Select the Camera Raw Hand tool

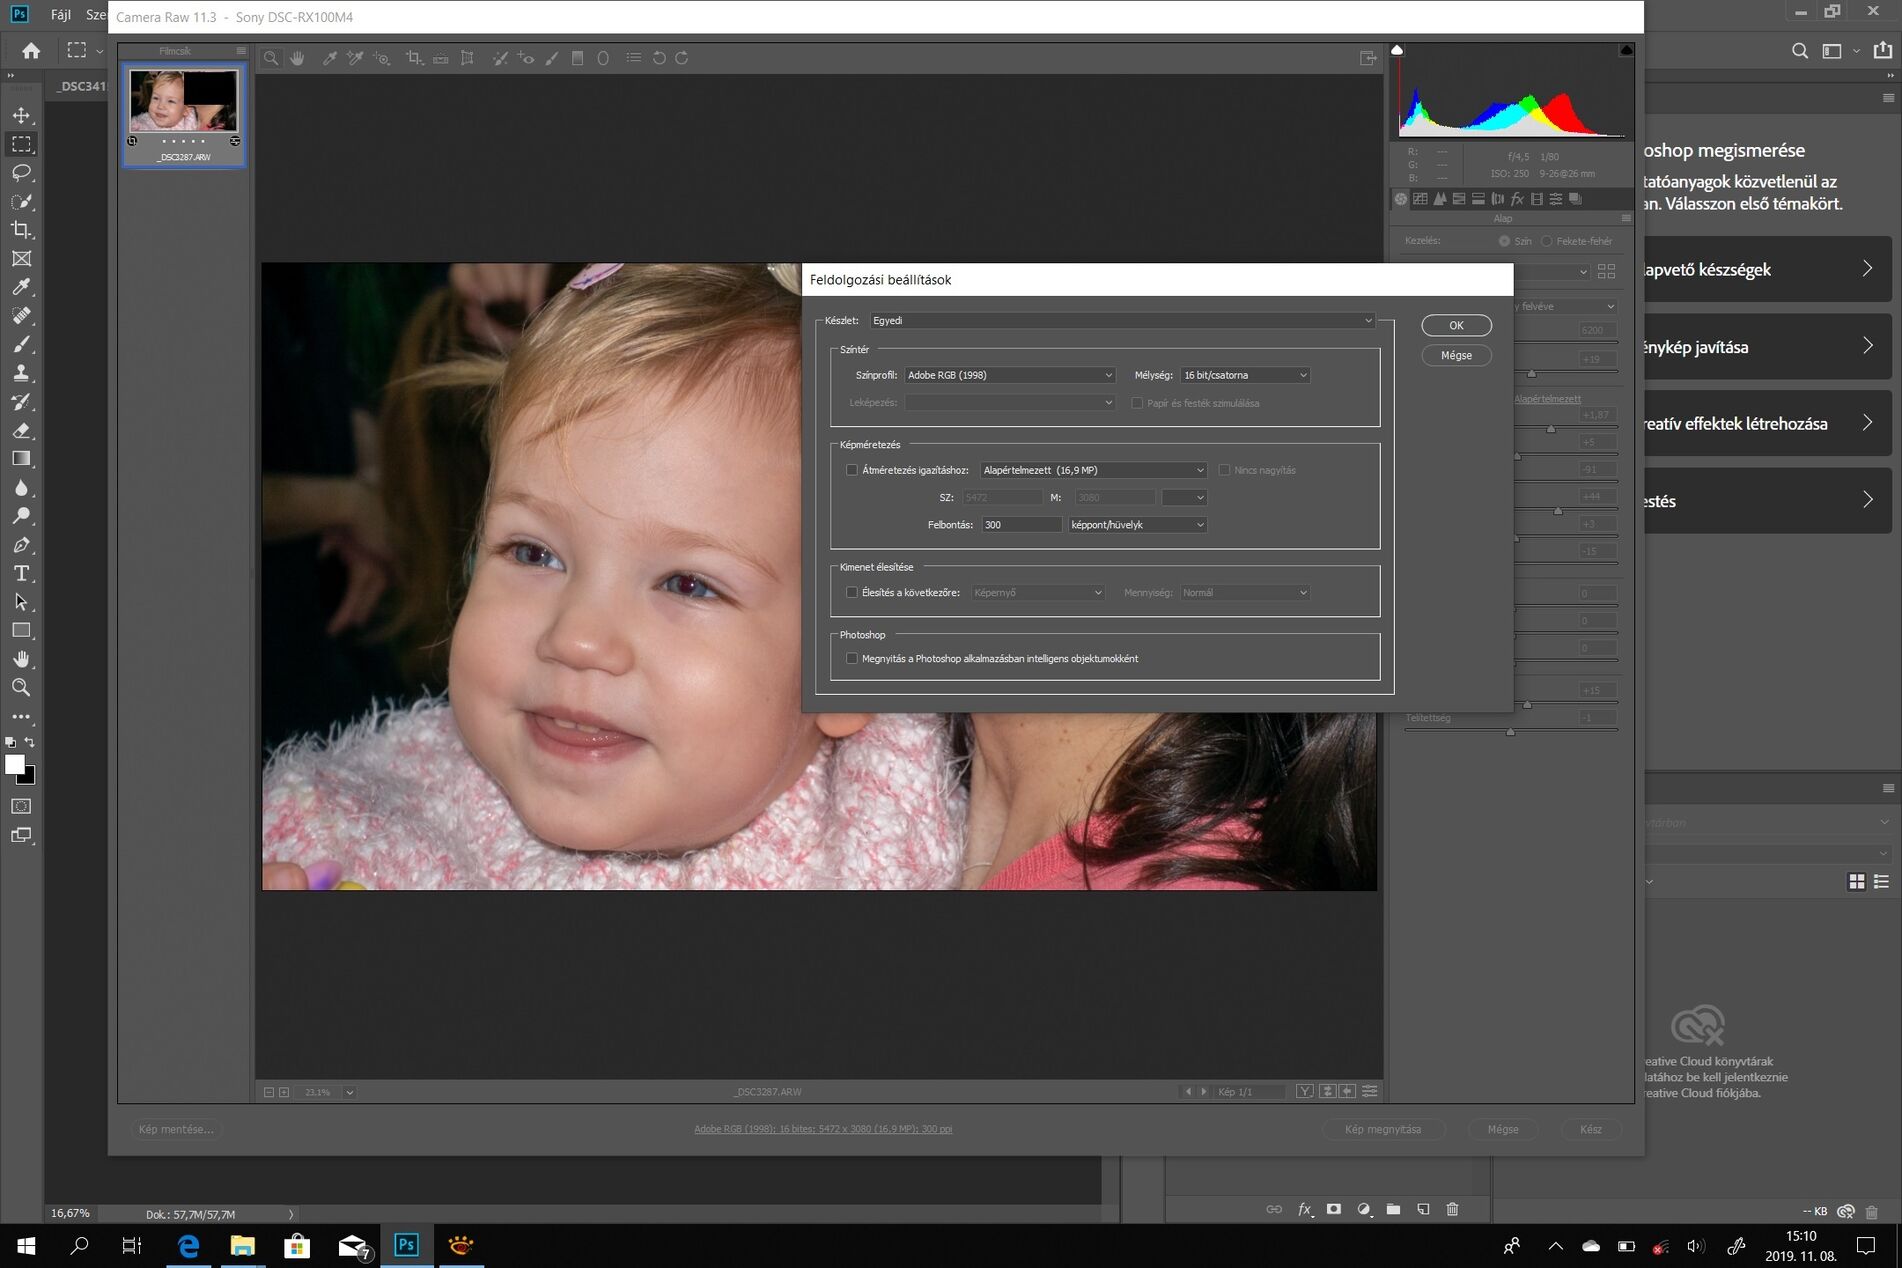[x=297, y=58]
